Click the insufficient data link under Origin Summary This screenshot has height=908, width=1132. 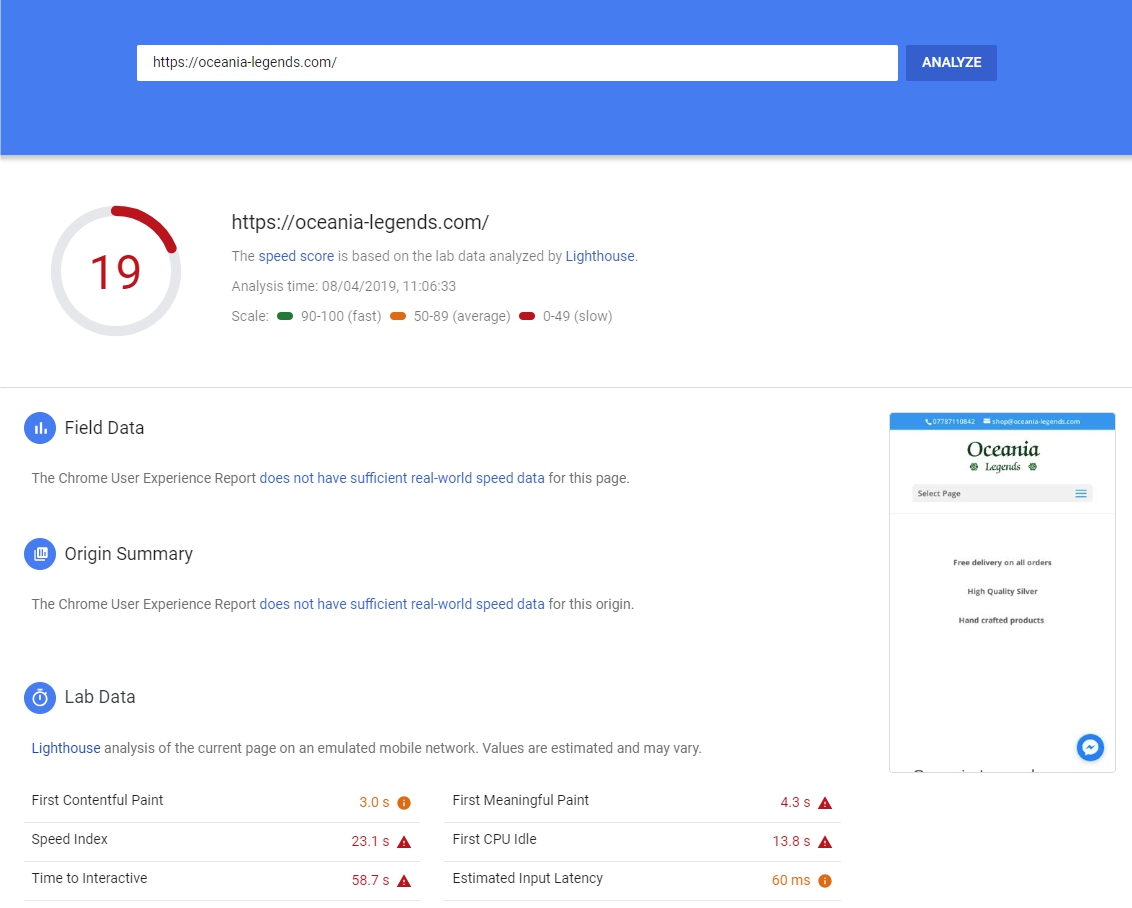click(402, 604)
